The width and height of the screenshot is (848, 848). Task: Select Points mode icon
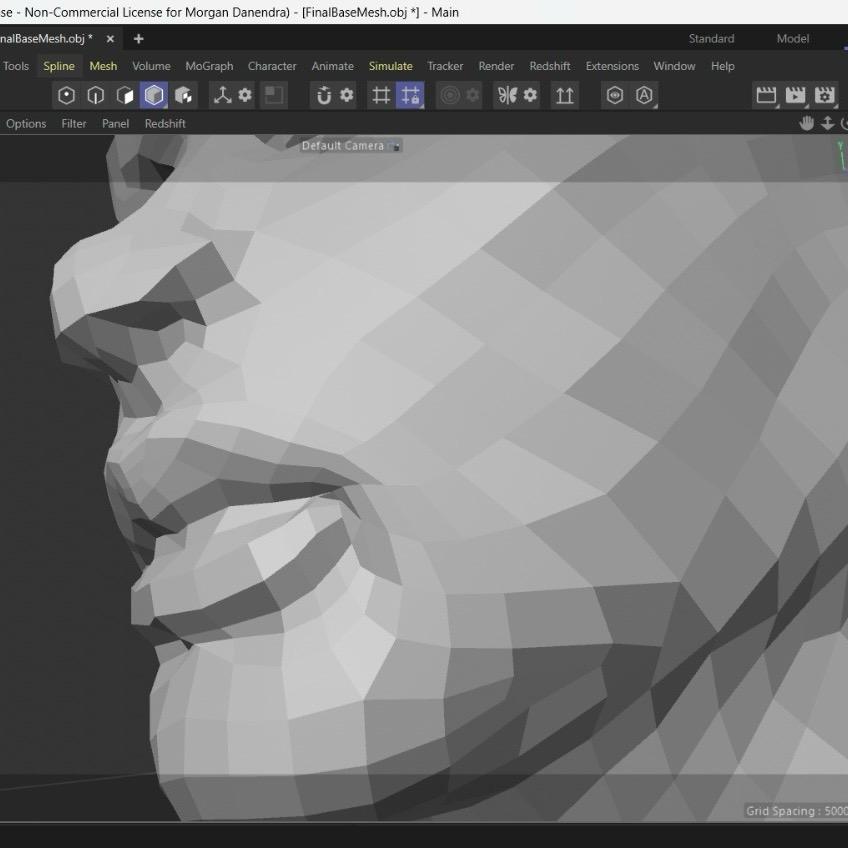point(67,96)
